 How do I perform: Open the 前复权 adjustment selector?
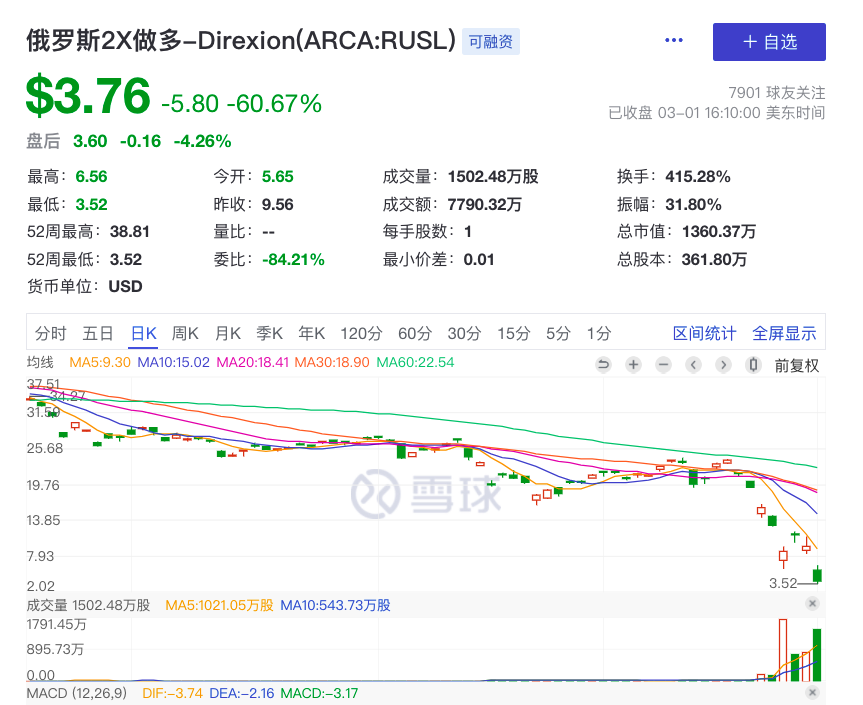point(796,365)
